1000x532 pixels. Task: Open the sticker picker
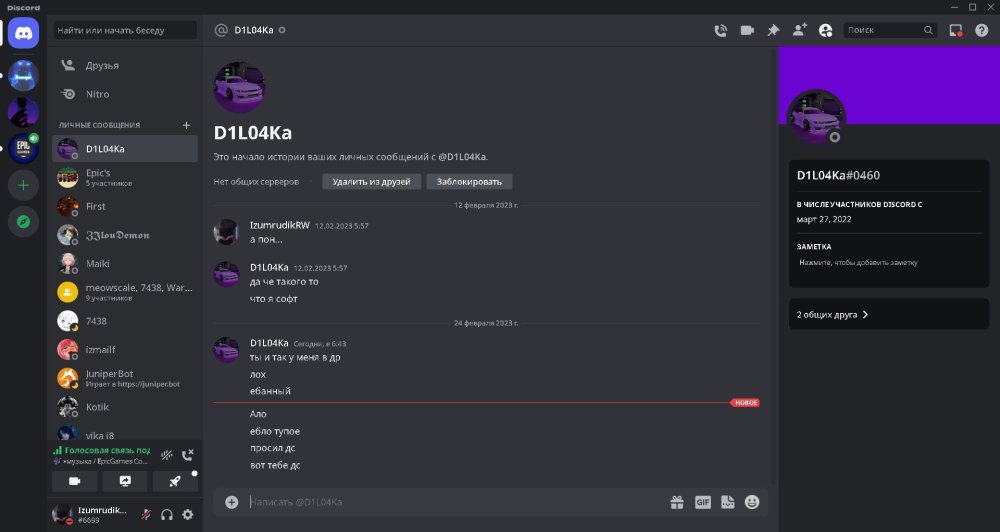click(x=728, y=502)
